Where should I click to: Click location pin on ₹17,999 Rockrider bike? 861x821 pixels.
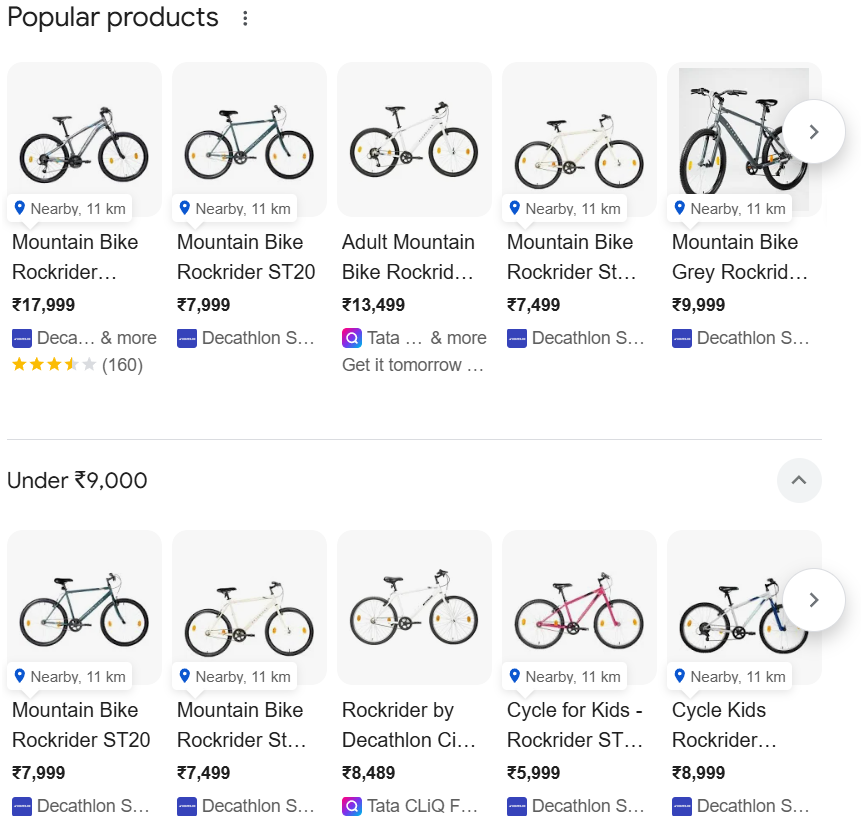[19, 208]
